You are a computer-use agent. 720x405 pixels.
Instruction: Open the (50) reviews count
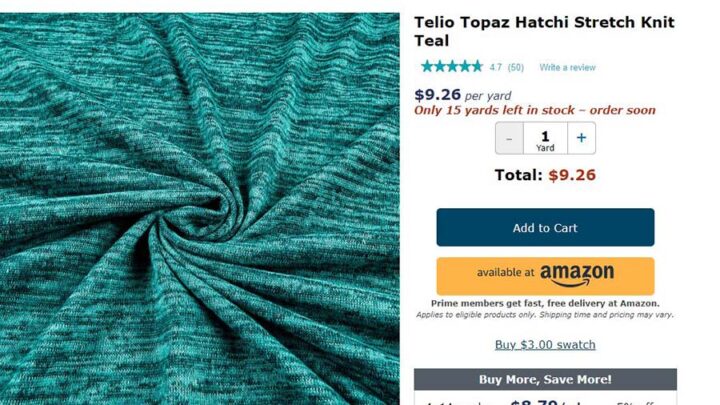516,68
